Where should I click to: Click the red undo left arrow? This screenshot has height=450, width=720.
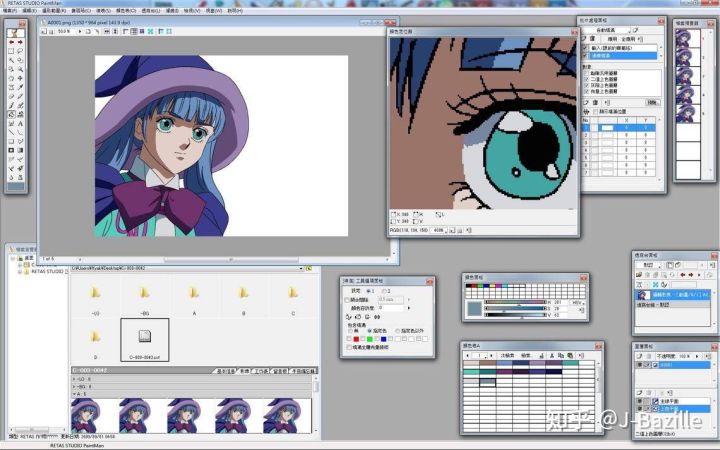[x=11, y=42]
